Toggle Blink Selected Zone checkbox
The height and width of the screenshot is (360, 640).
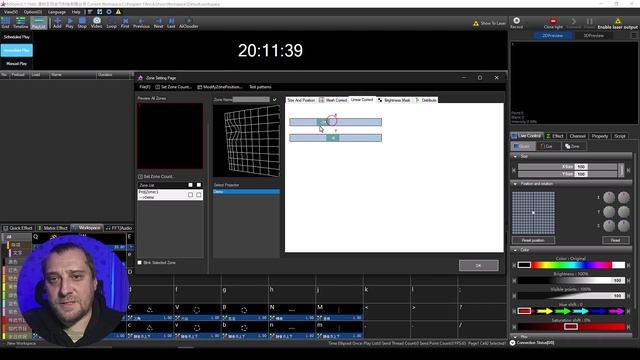click(x=140, y=262)
